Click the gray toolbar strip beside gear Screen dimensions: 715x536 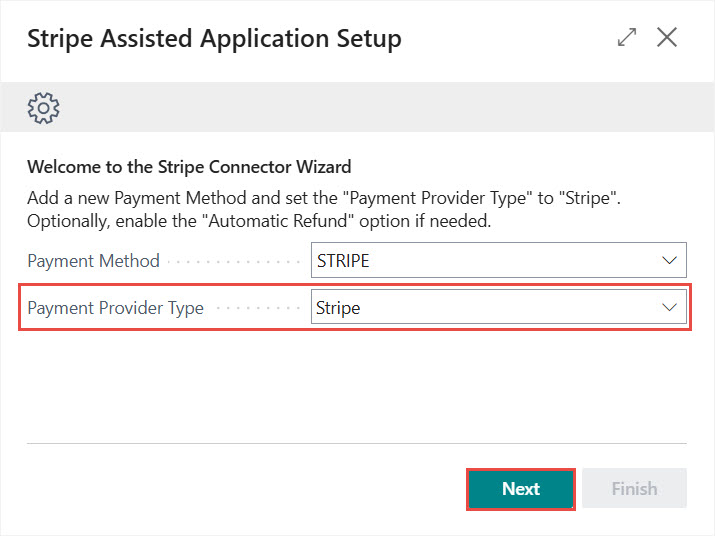pyautogui.click(x=380, y=106)
